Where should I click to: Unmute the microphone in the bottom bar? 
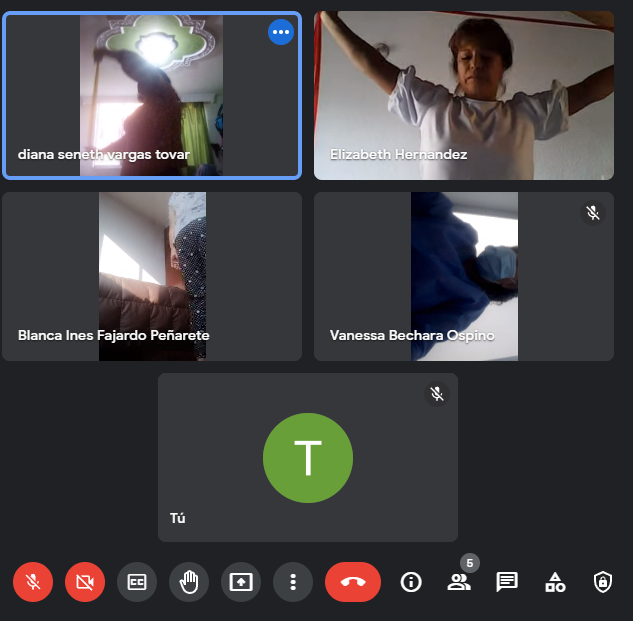pos(33,582)
